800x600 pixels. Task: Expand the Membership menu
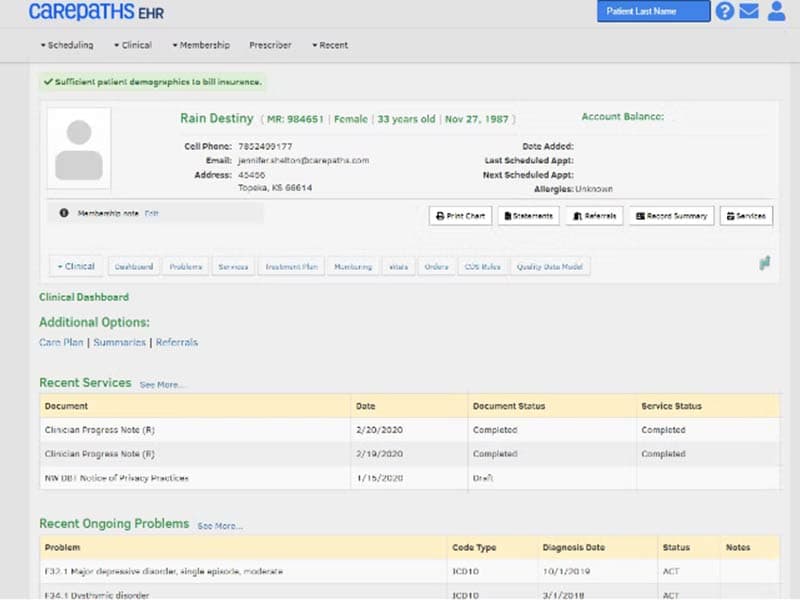point(201,45)
